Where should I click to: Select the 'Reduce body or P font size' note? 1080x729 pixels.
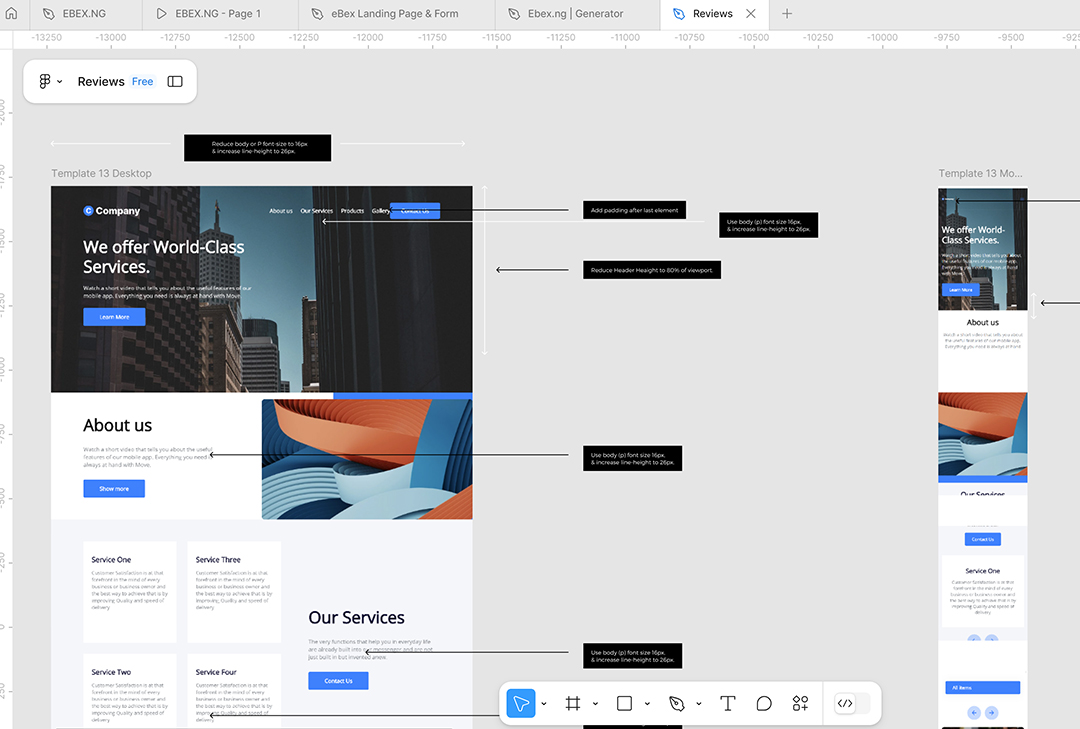tap(258, 148)
